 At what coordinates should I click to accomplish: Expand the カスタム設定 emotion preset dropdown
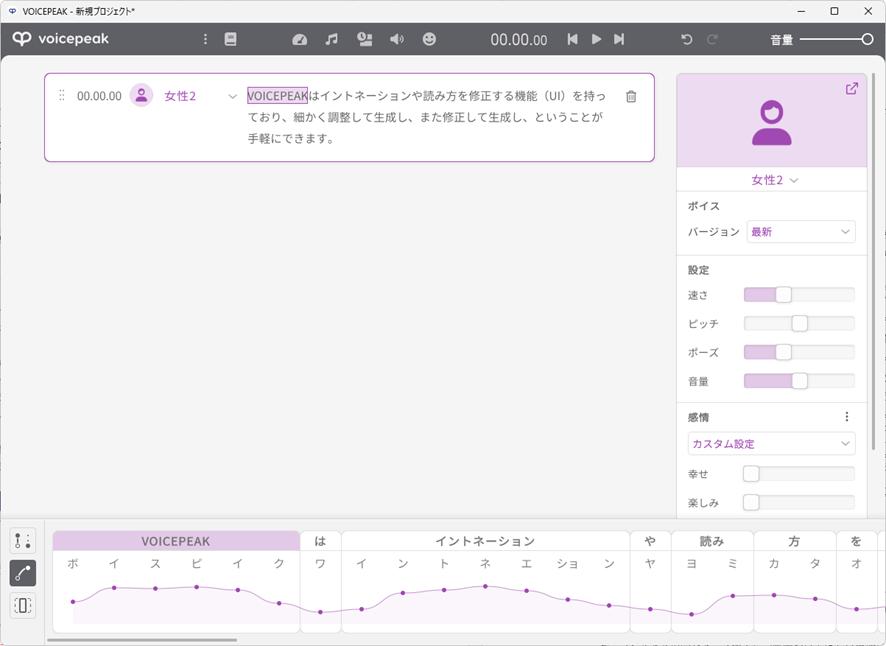[771, 443]
